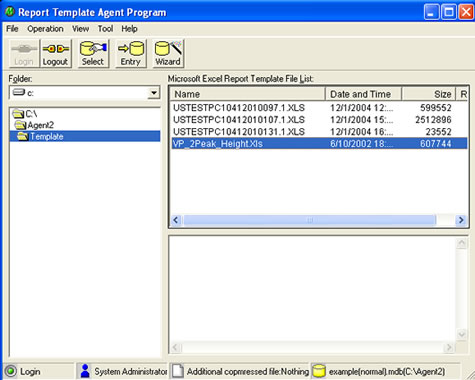Click lower pane scroll down arrow

[462, 334]
